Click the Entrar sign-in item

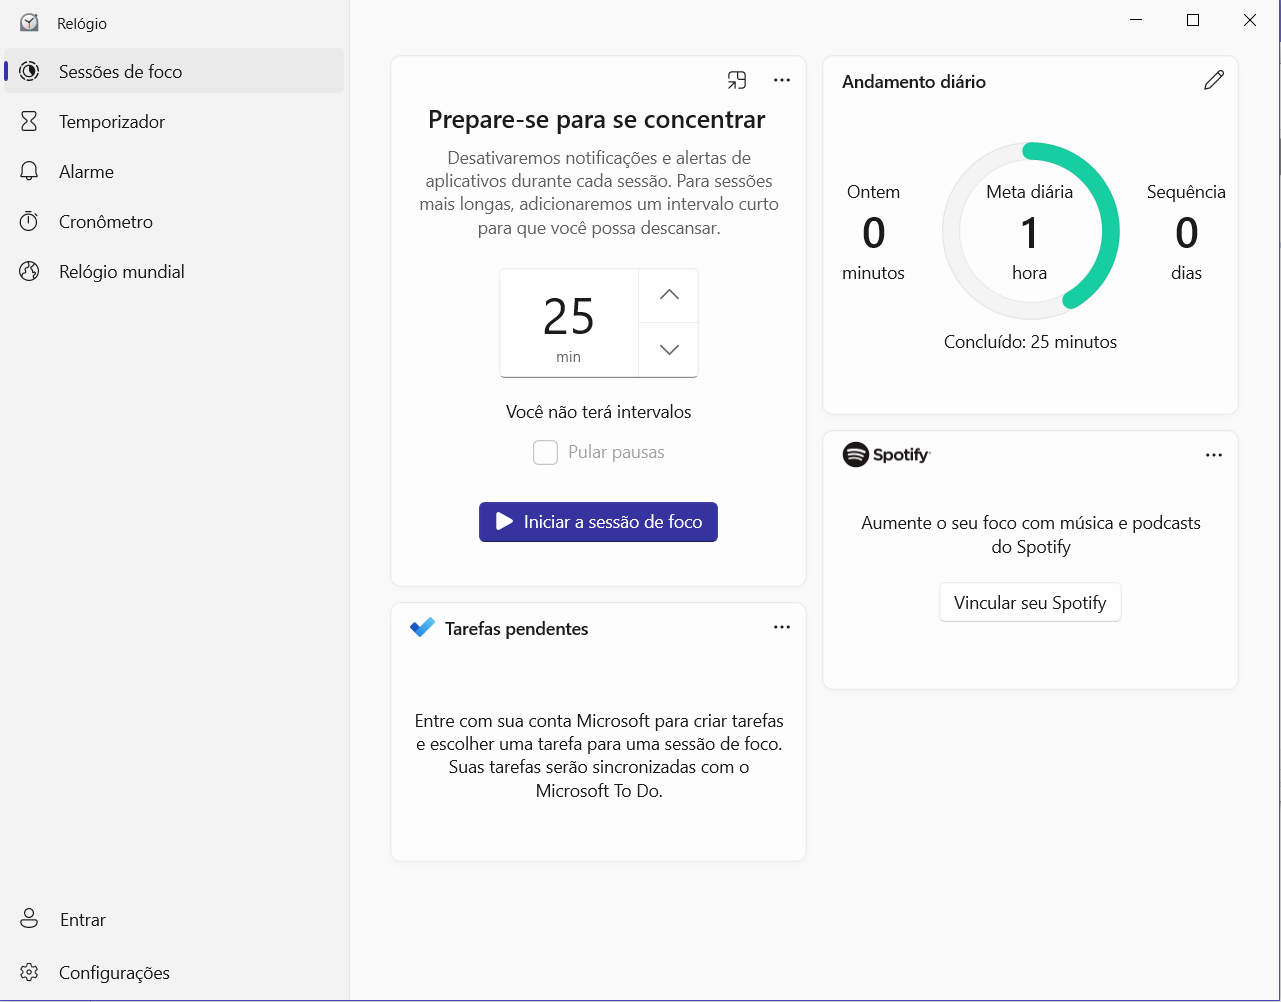click(x=174, y=919)
